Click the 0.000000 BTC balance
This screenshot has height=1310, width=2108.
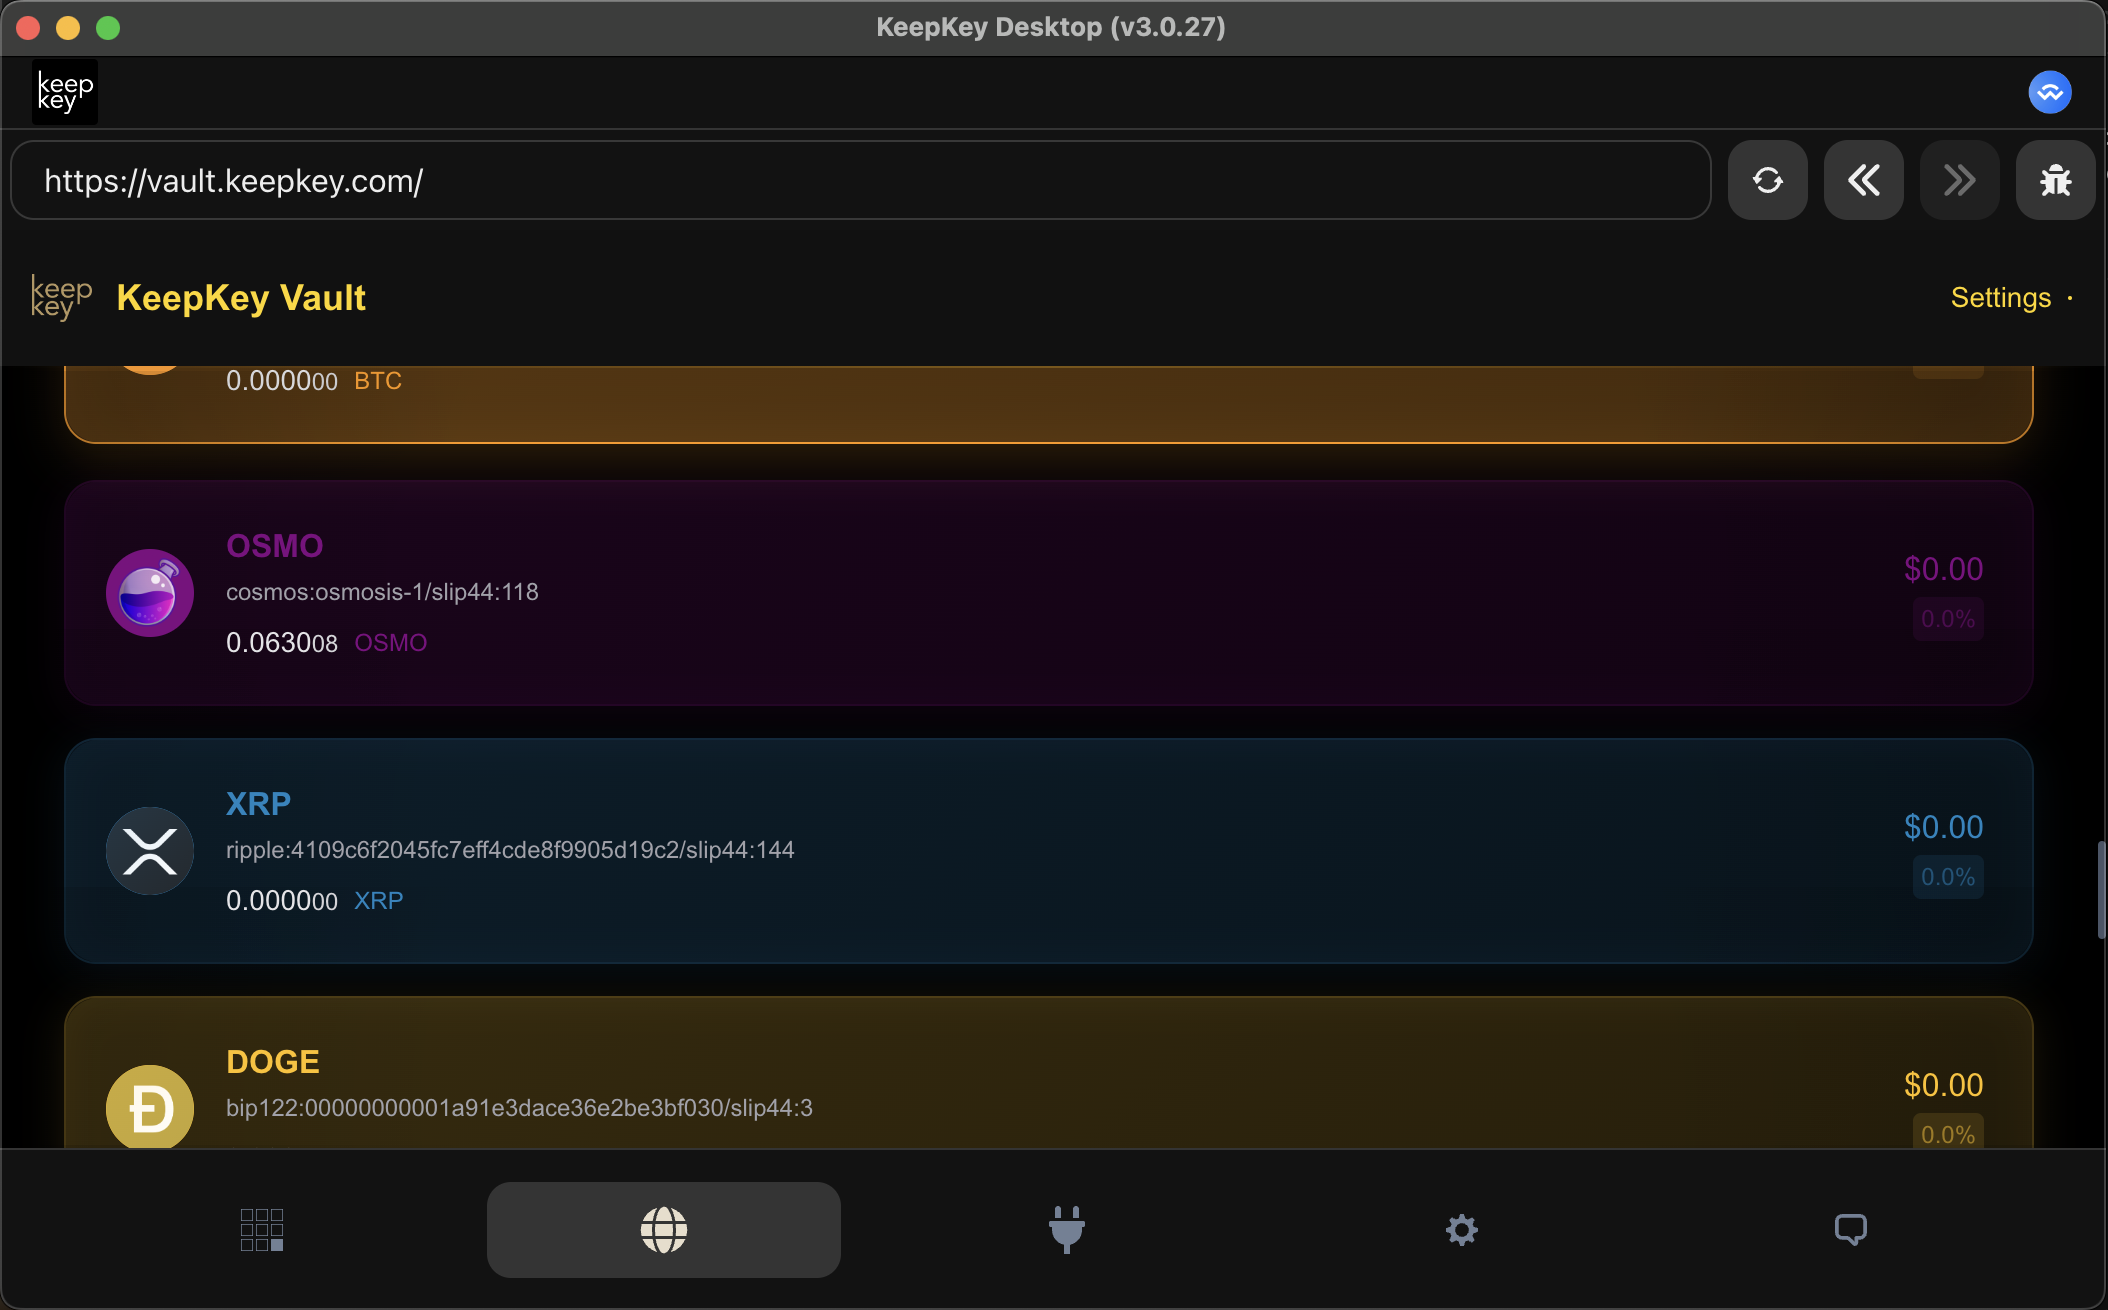(314, 381)
